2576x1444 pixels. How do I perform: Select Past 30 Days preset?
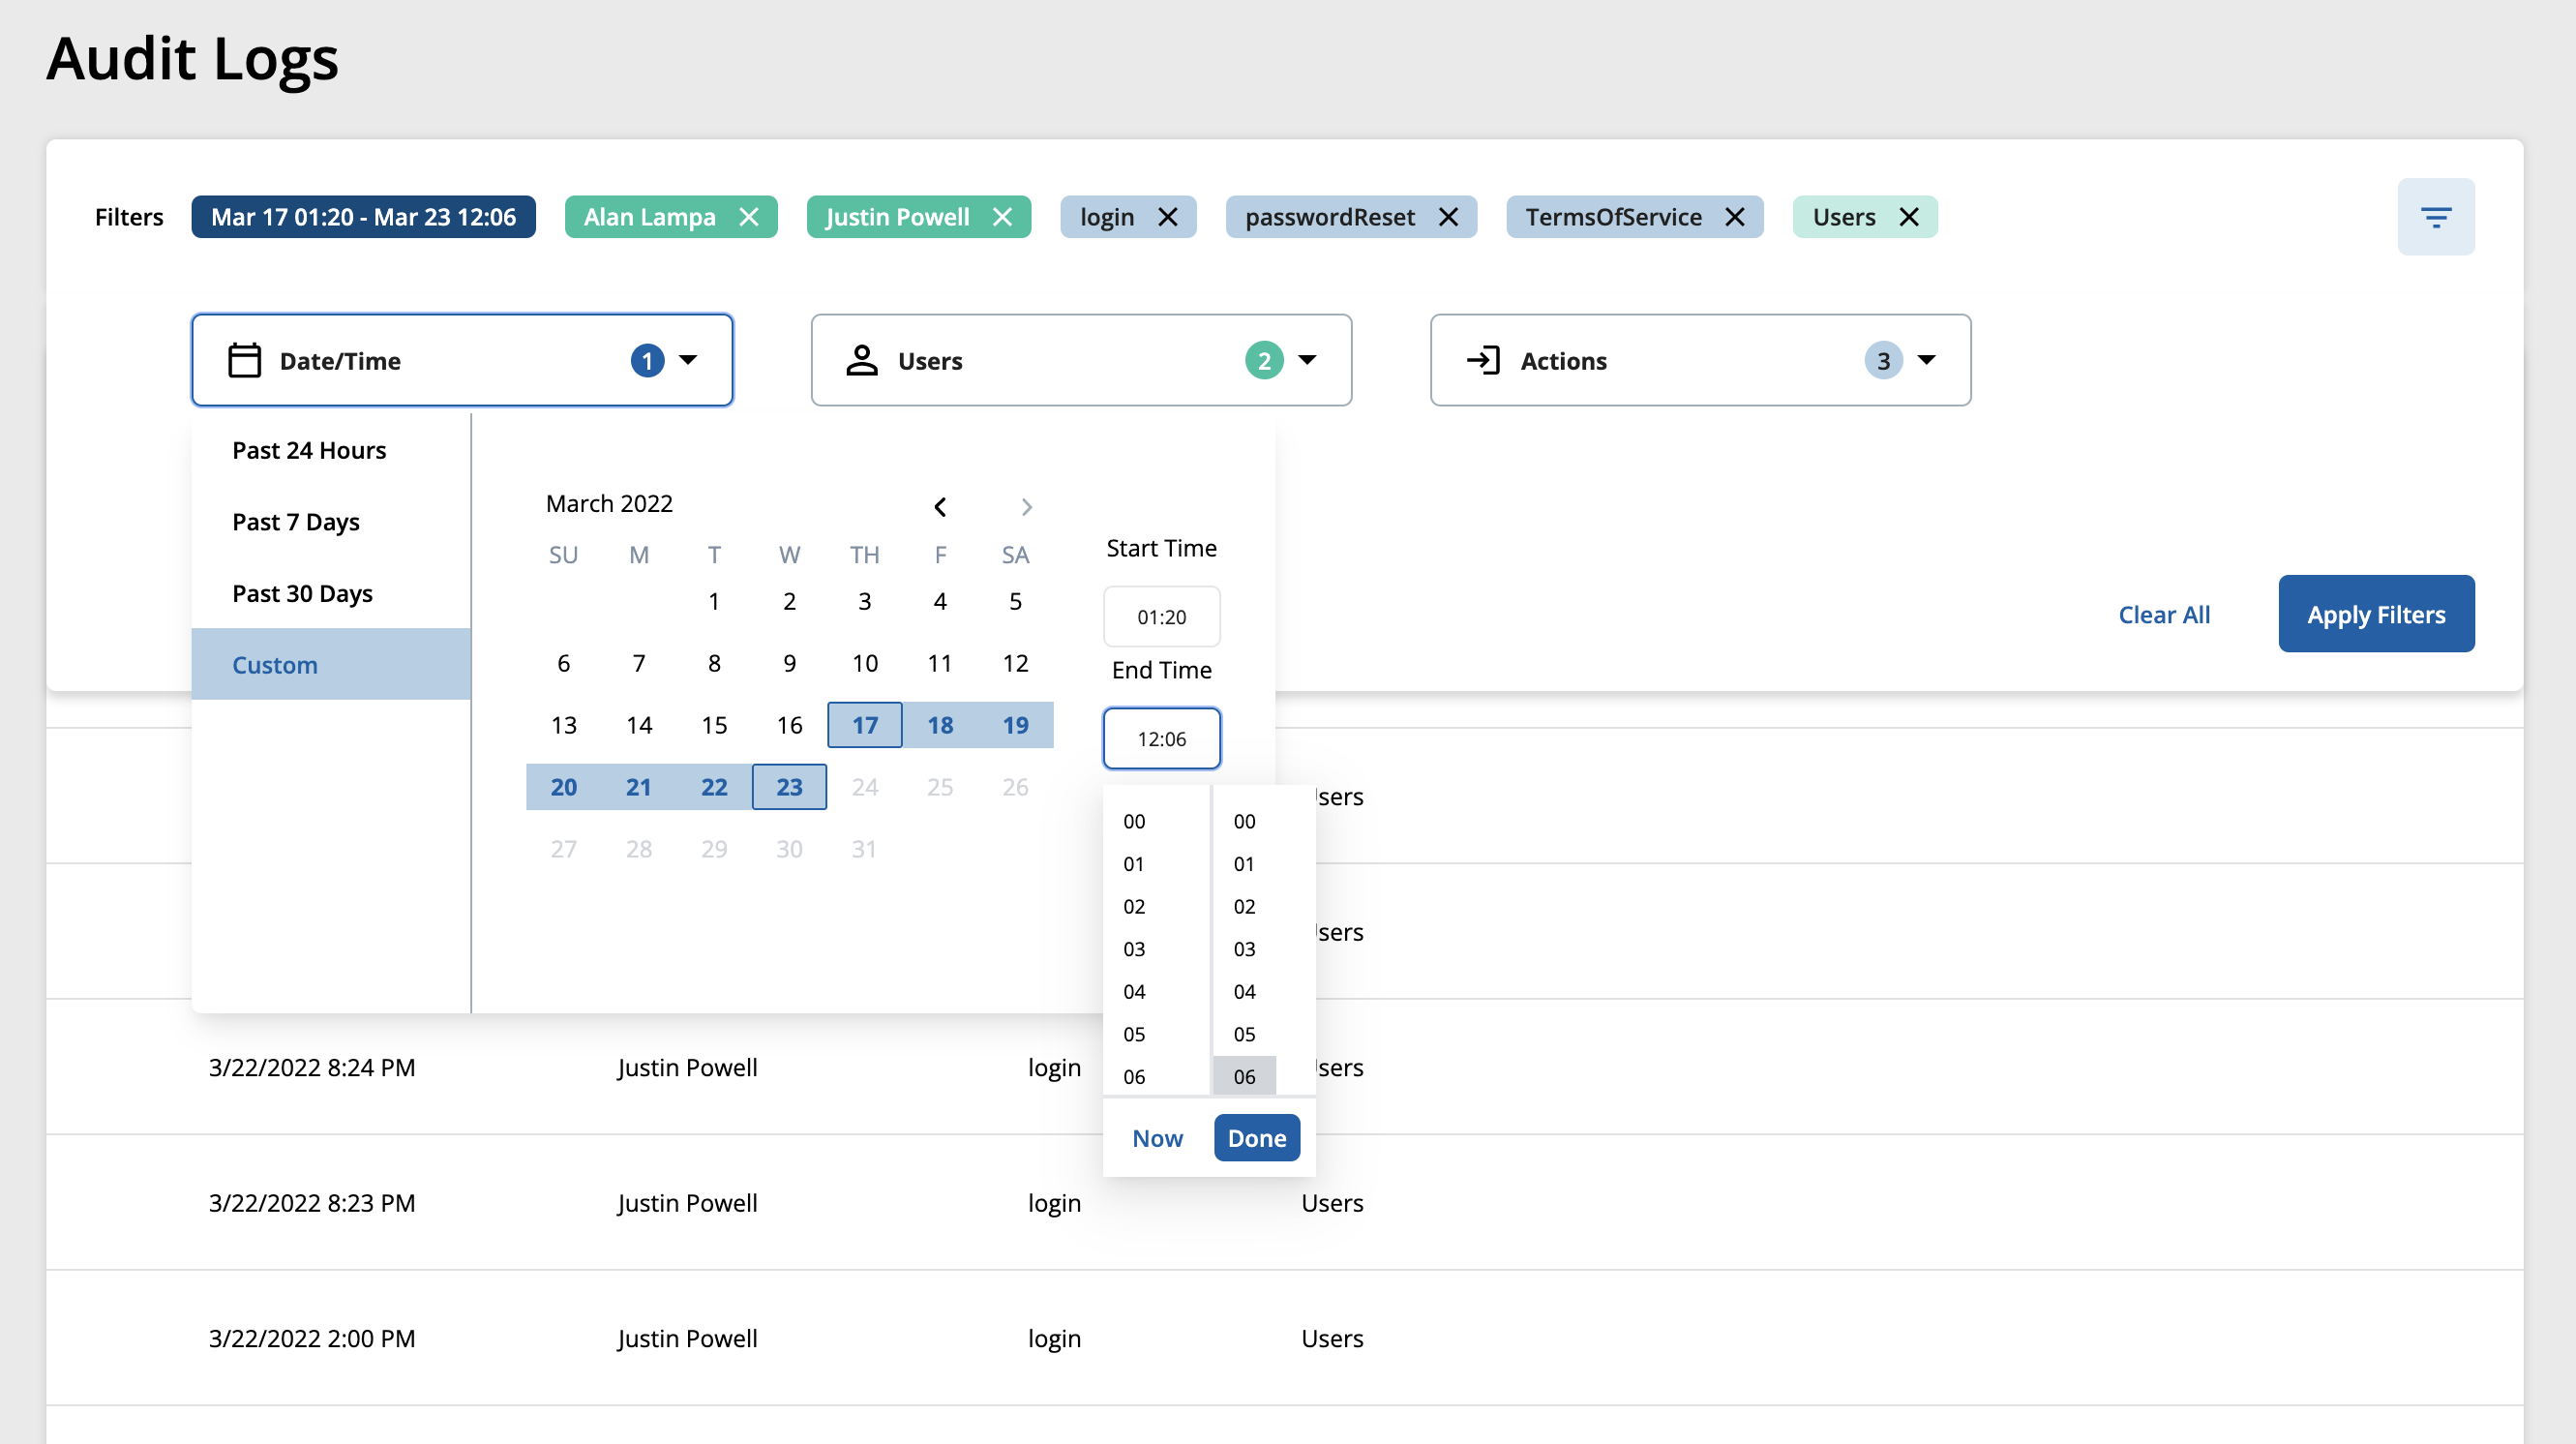click(x=331, y=594)
